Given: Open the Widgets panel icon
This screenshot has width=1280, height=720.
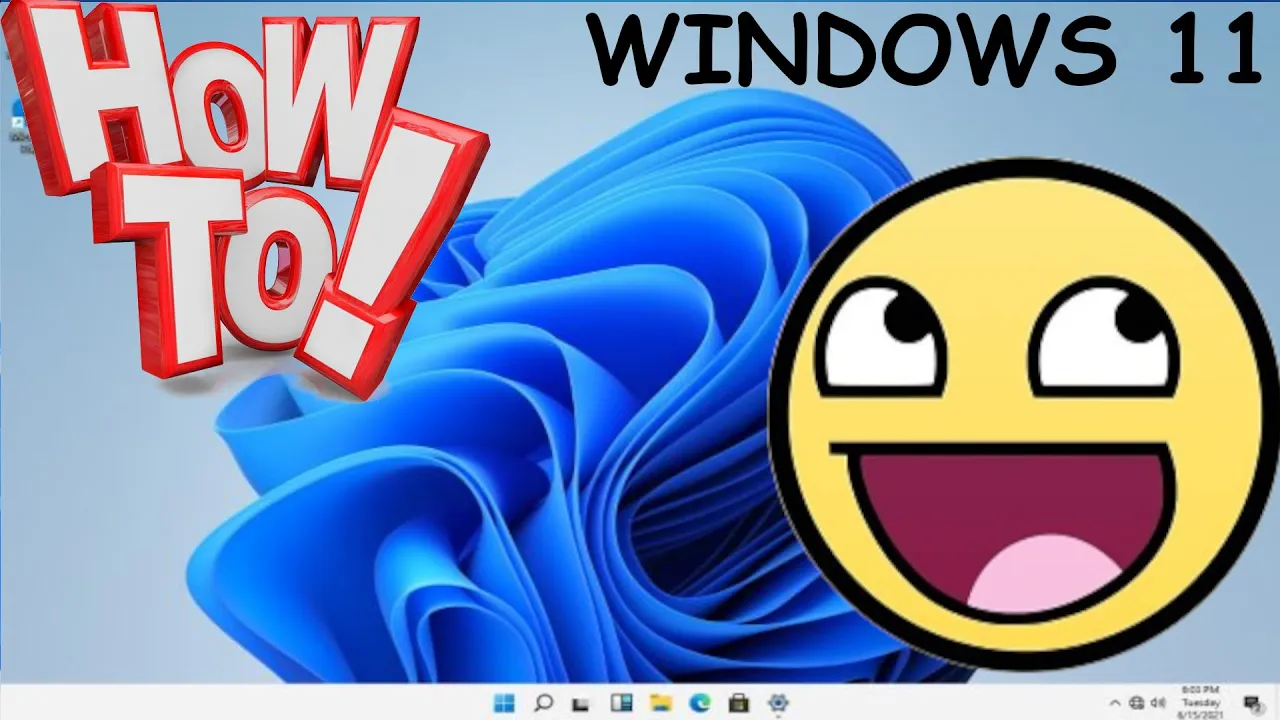Looking at the screenshot, I should (621, 703).
